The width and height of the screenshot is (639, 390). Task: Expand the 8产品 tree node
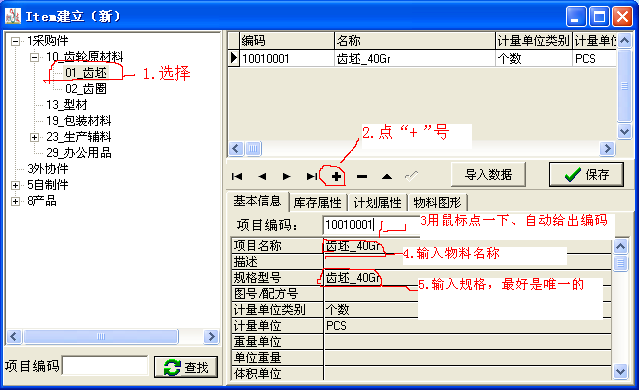click(x=15, y=201)
